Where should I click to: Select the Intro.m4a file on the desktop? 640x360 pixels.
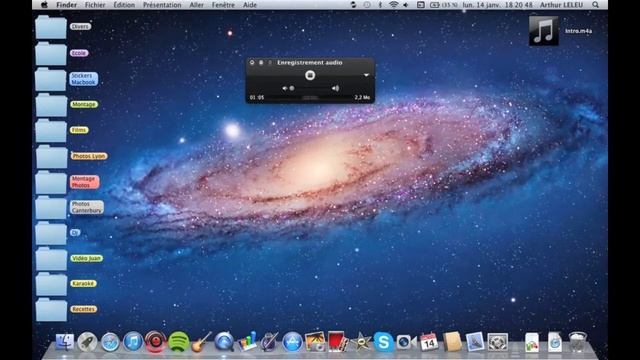(x=544, y=31)
